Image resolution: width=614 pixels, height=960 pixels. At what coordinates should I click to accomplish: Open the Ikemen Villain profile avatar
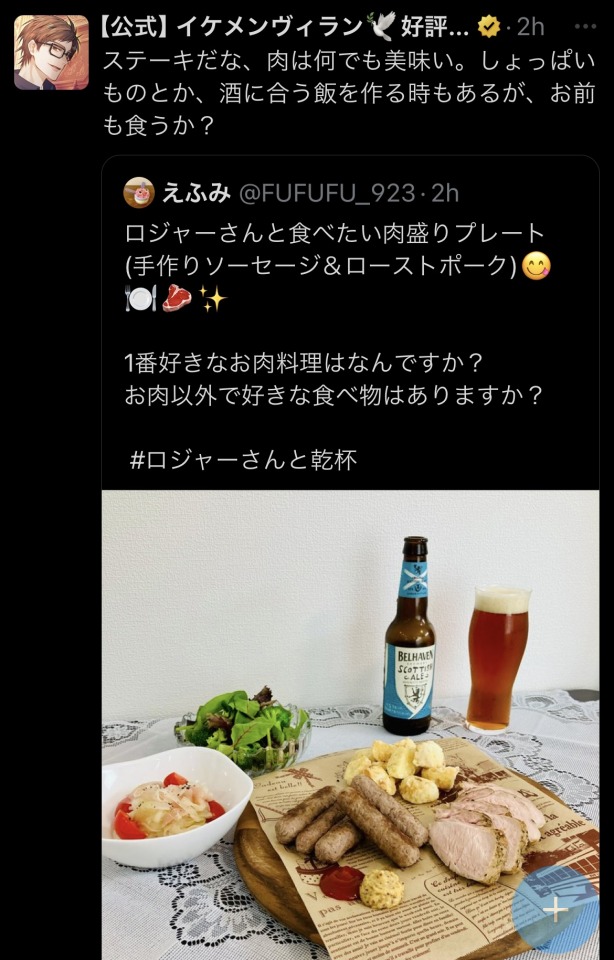[51, 52]
